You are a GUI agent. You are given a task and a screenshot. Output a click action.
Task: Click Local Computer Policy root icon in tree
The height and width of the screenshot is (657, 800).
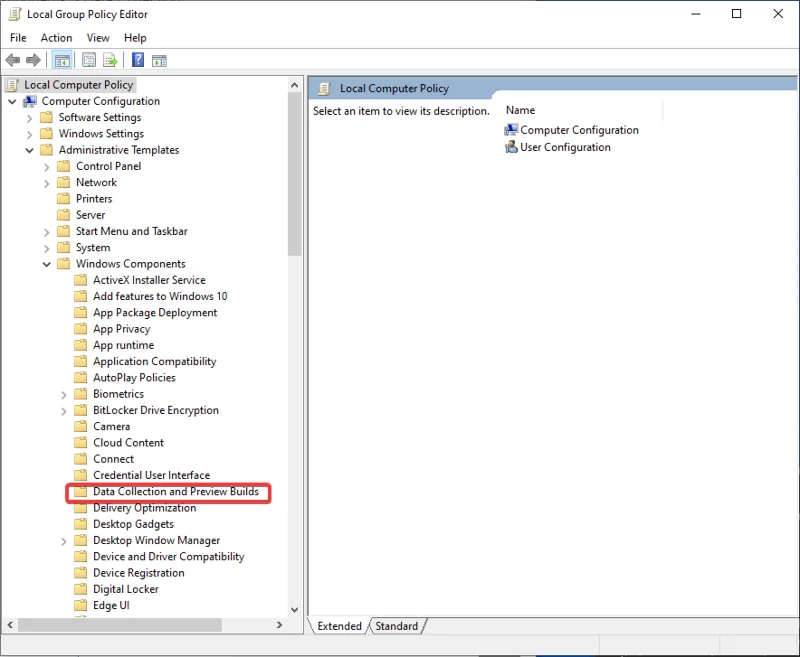click(14, 85)
